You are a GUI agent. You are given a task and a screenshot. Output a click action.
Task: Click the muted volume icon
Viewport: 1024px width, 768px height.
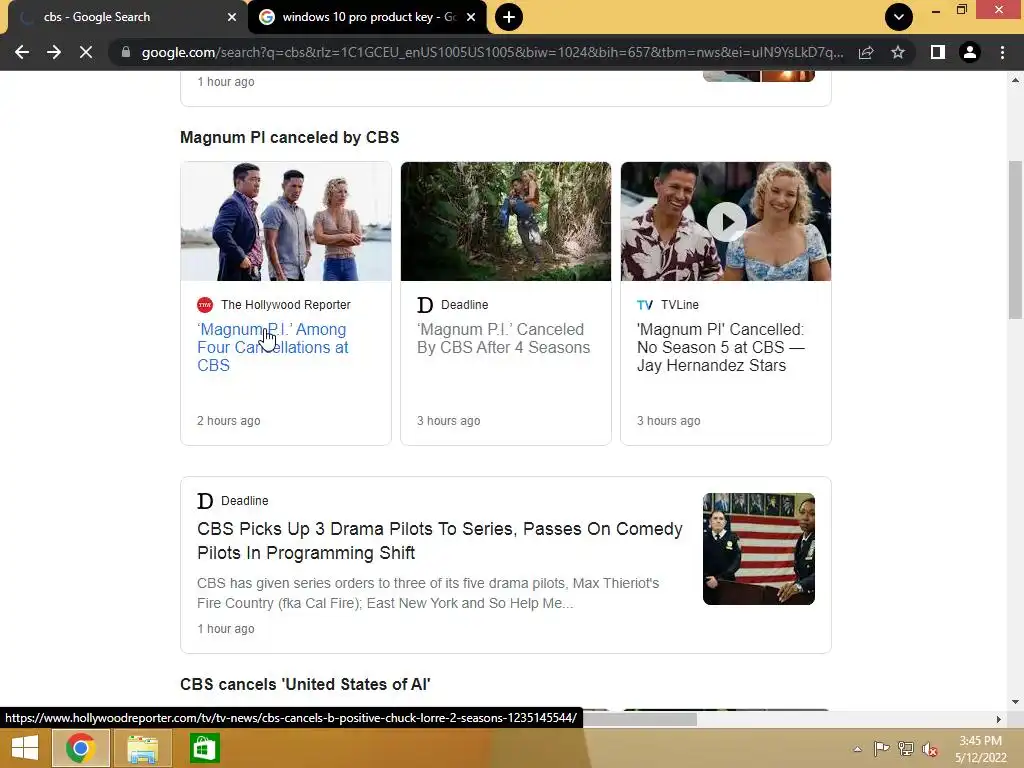tap(930, 749)
